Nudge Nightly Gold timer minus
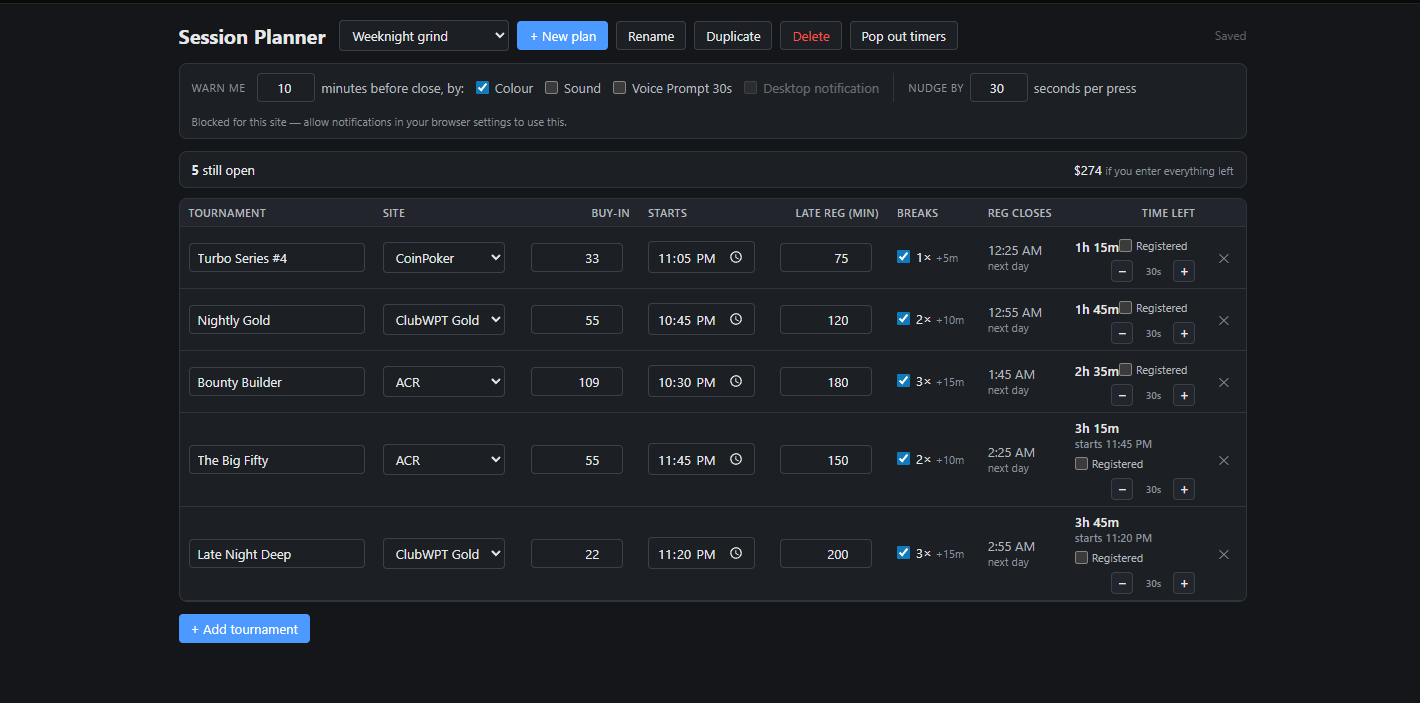The image size is (1420, 703). (x=1122, y=333)
